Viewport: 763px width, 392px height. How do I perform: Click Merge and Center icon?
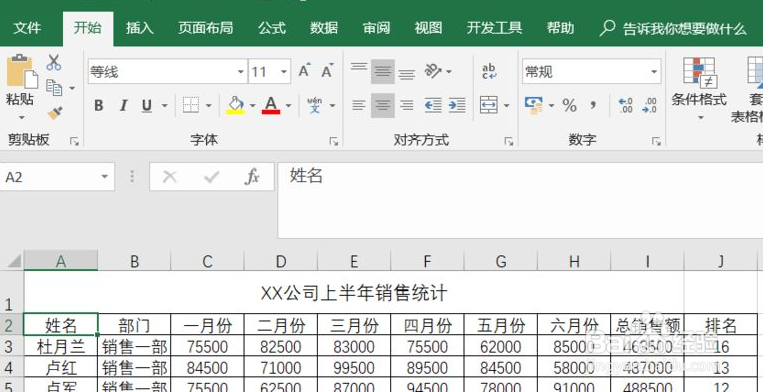pos(489,105)
